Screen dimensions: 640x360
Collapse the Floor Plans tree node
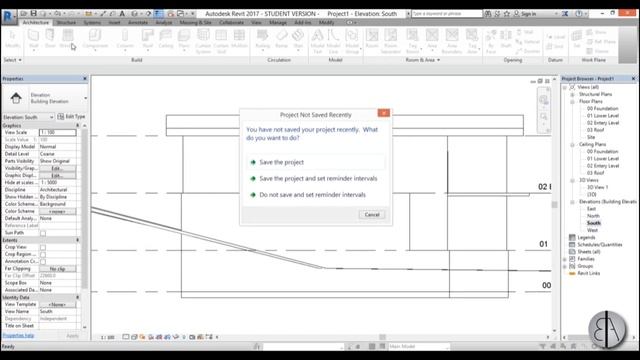(573, 101)
